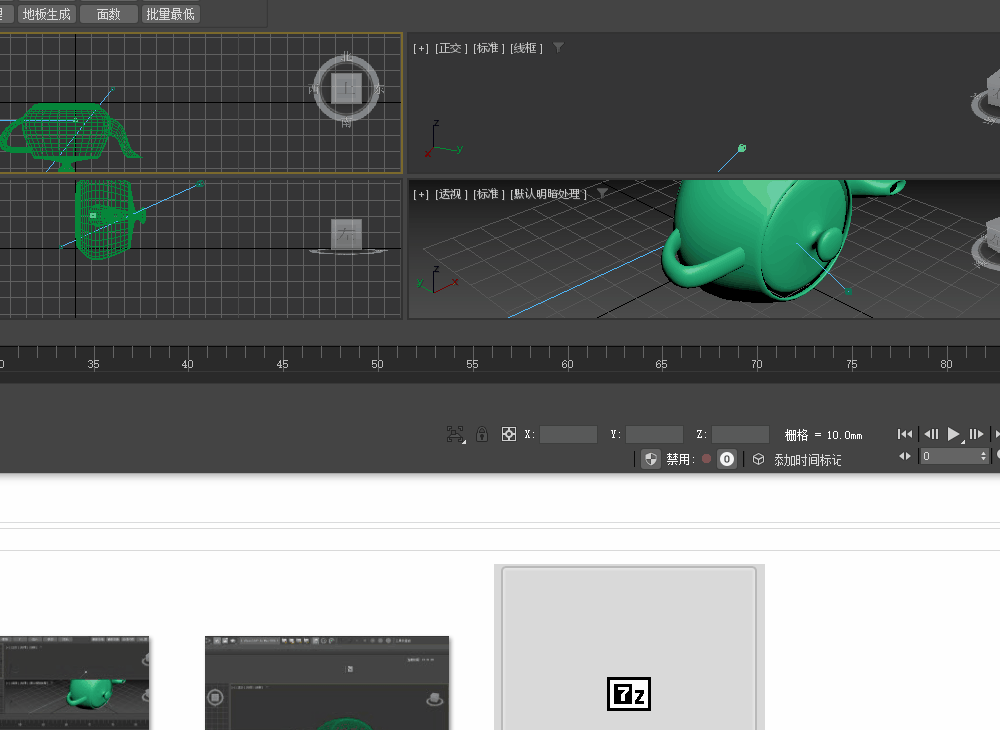Open the [默认明暗处理] shading menu

pos(548,194)
